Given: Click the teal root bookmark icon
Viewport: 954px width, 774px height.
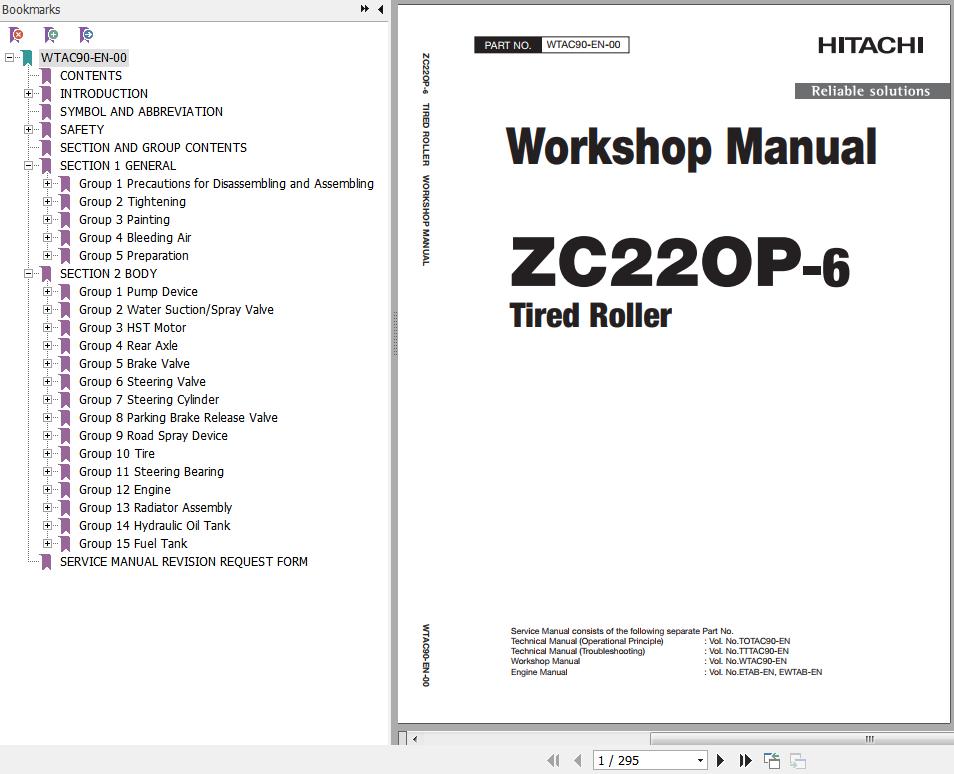Looking at the screenshot, I should click(27, 58).
